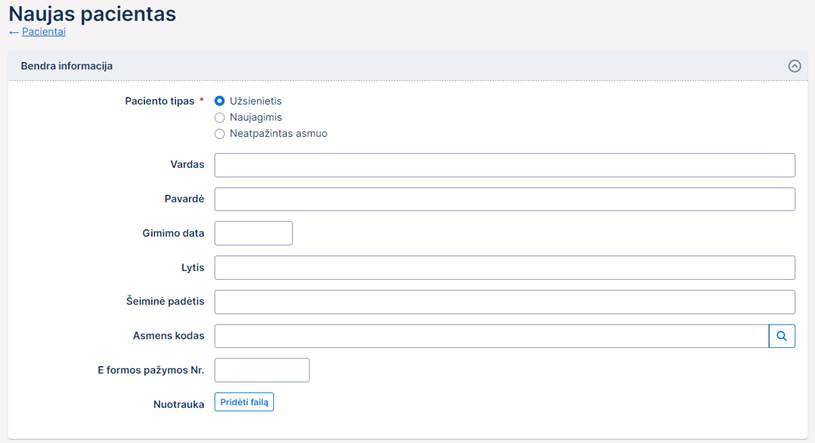This screenshot has height=443, width=815.
Task: Click the Asmens kodas input box
Action: tap(490, 336)
